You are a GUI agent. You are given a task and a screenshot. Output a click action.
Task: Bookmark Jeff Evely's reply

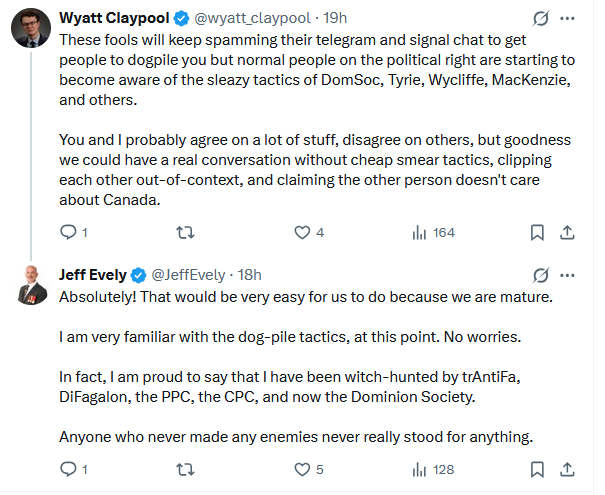click(537, 469)
